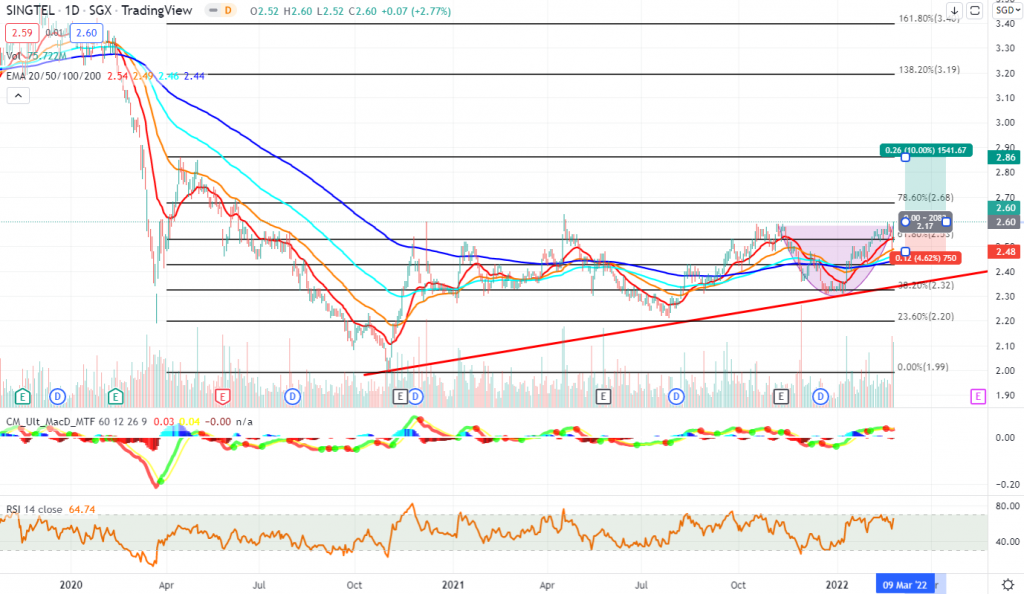Toggle fullscreen mode with the frame icon
Image resolution: width=1024 pixels, height=594 pixels.
pyautogui.click(x=974, y=10)
